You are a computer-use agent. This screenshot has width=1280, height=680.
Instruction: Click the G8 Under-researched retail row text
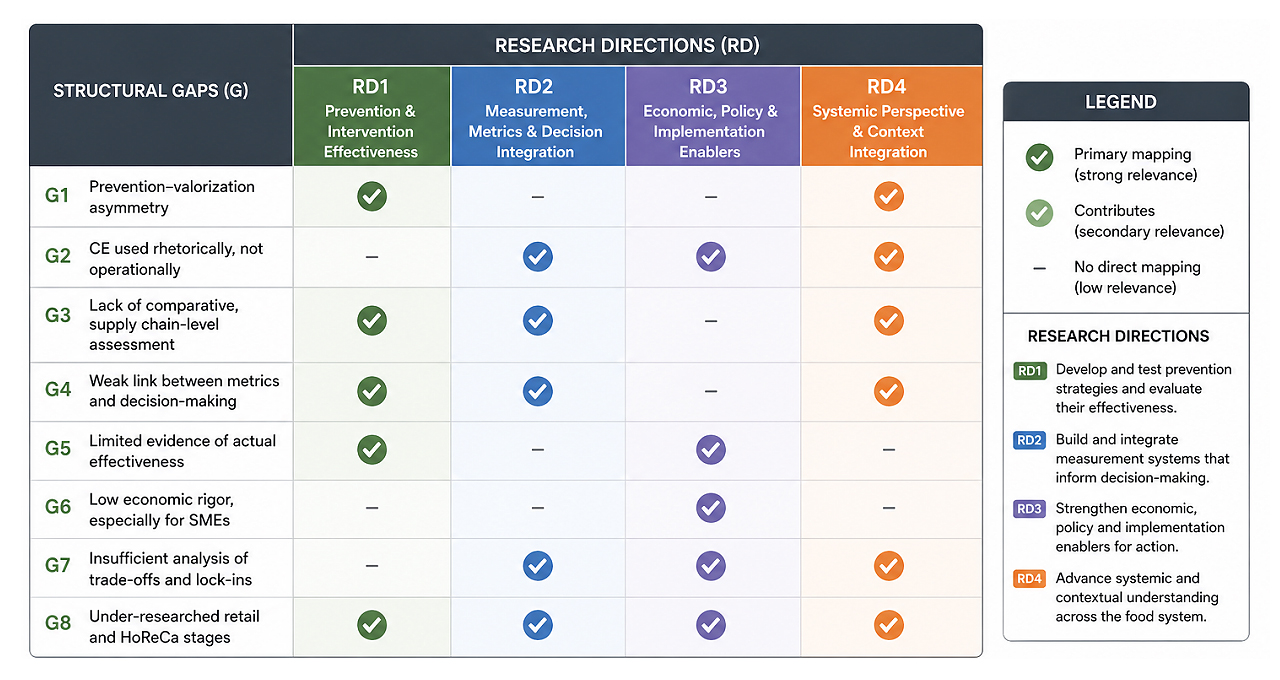pyautogui.click(x=160, y=627)
